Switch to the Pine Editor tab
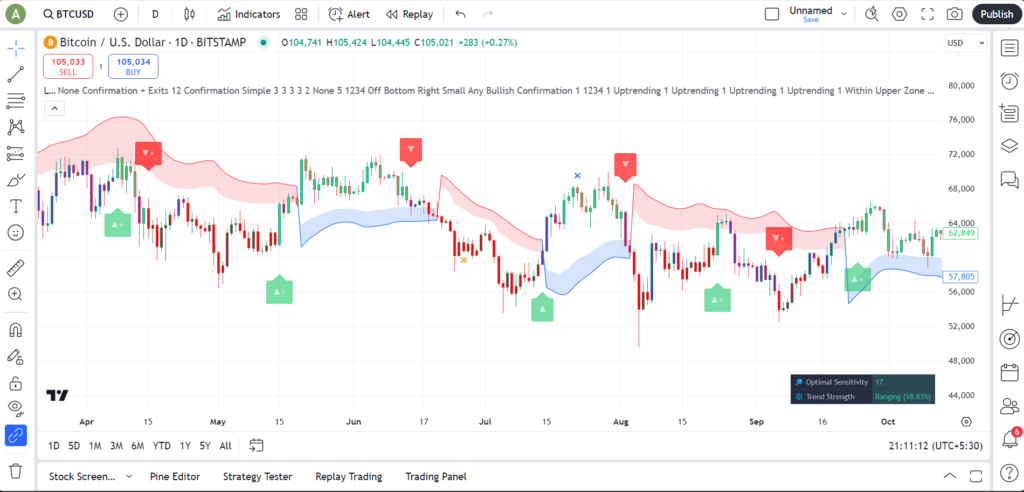 tap(174, 477)
